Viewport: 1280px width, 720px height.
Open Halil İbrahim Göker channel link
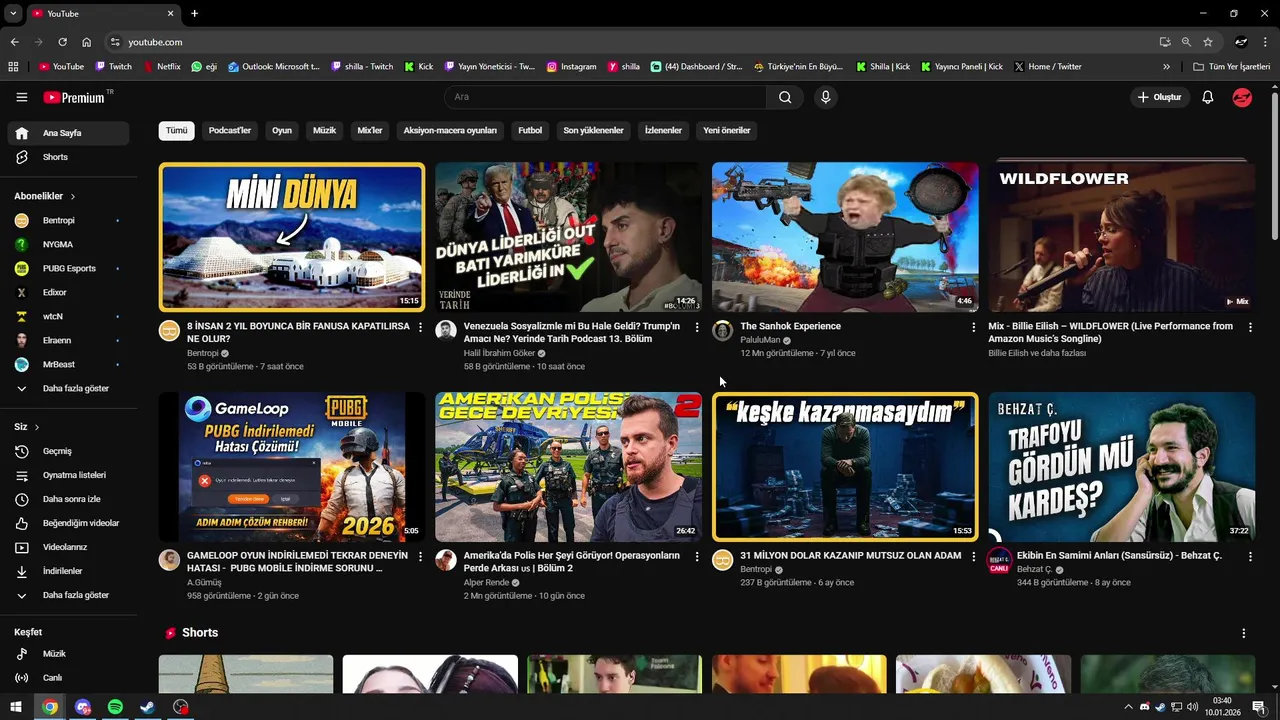499,353
